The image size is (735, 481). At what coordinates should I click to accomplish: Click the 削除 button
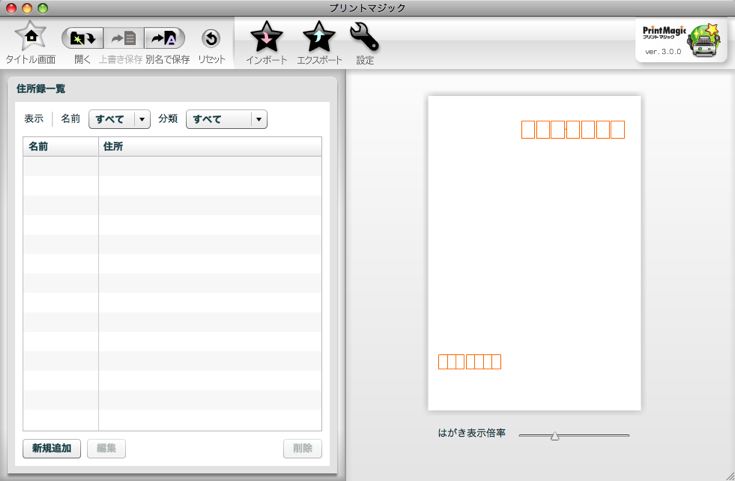click(302, 449)
